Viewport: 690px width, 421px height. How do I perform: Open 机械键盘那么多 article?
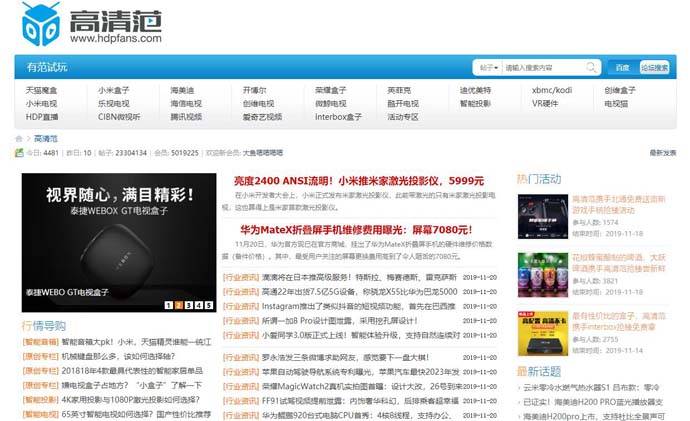[118, 356]
